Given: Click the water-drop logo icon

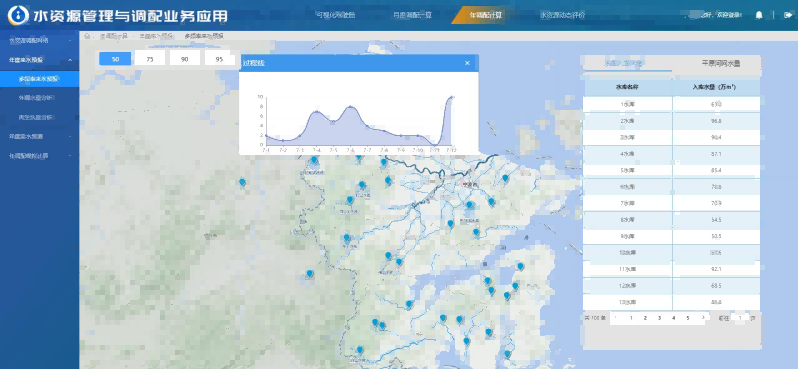Looking at the screenshot, I should click(x=18, y=16).
